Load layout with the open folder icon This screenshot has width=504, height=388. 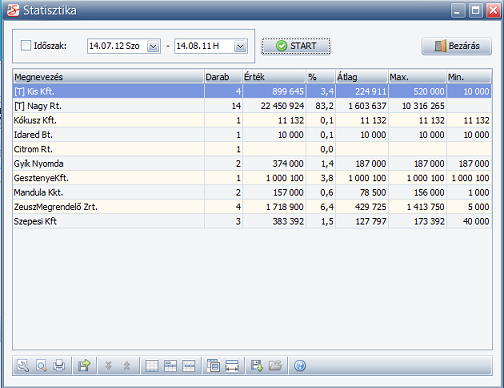pyautogui.click(x=275, y=366)
